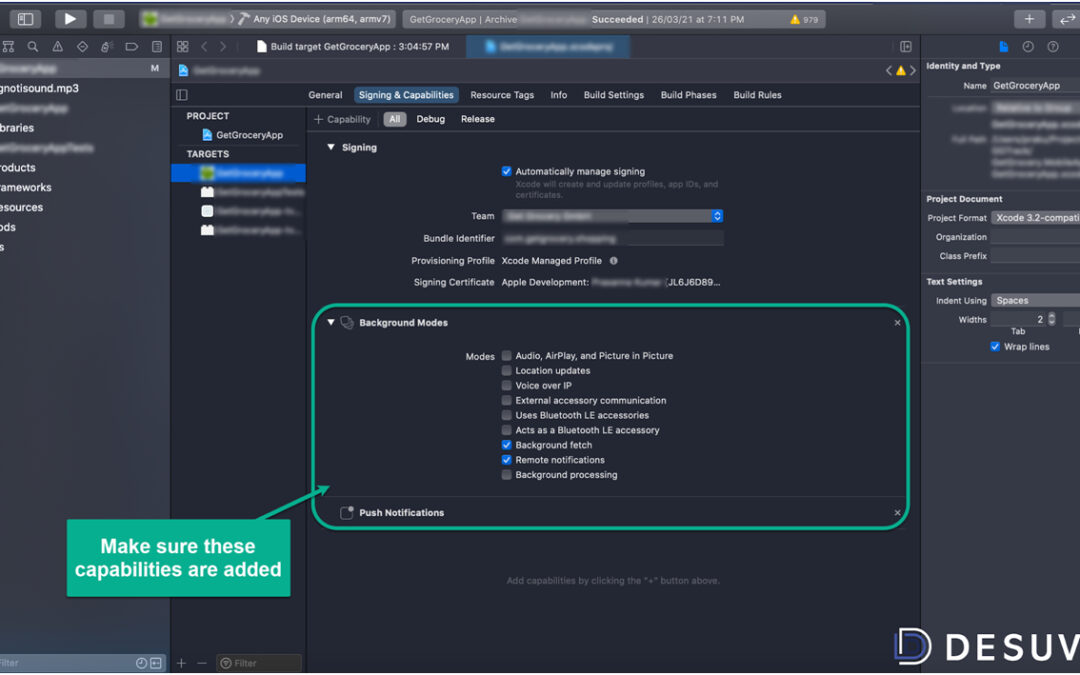Open the report navigator icon
Viewport: 1080px width, 675px height.
tap(156, 47)
